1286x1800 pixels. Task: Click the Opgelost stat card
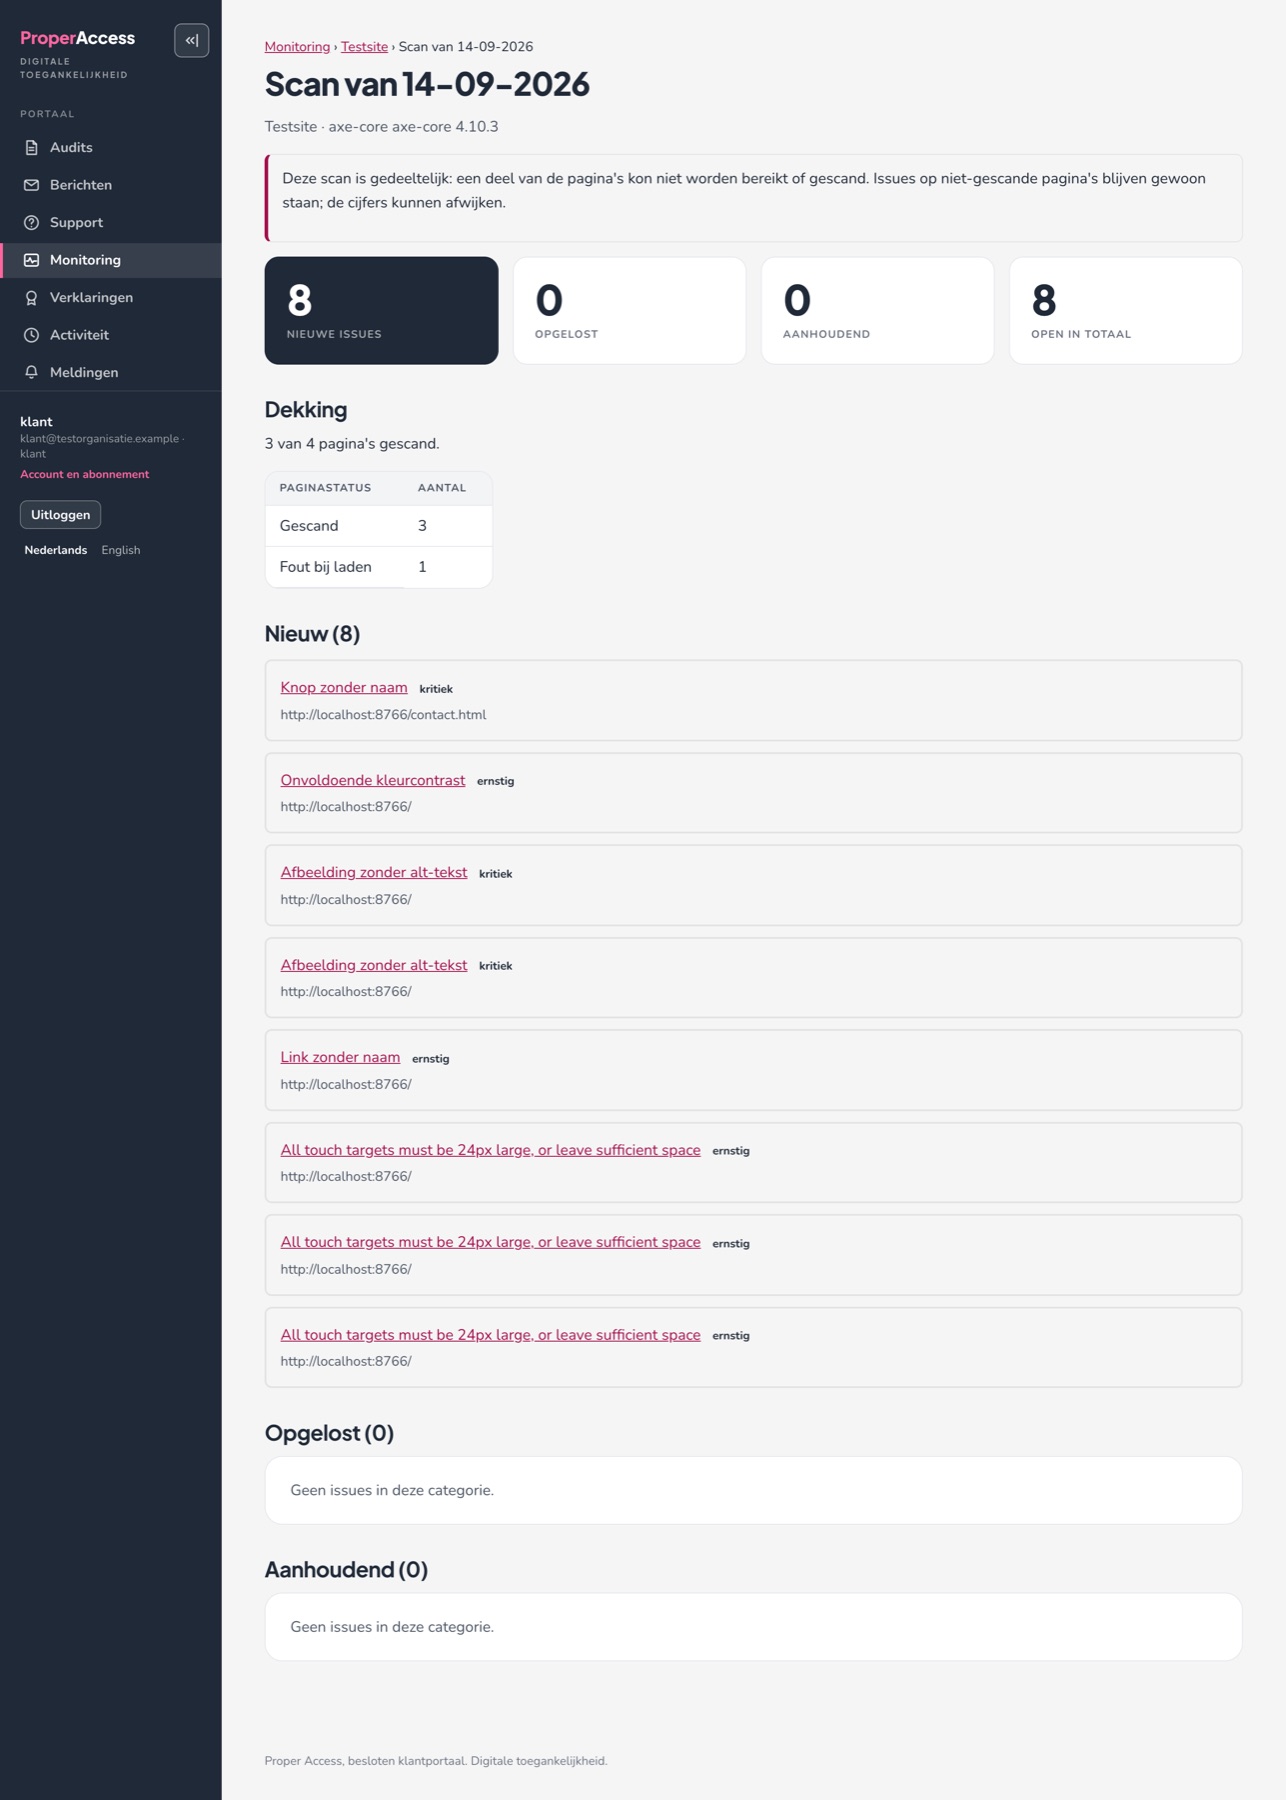pos(629,310)
